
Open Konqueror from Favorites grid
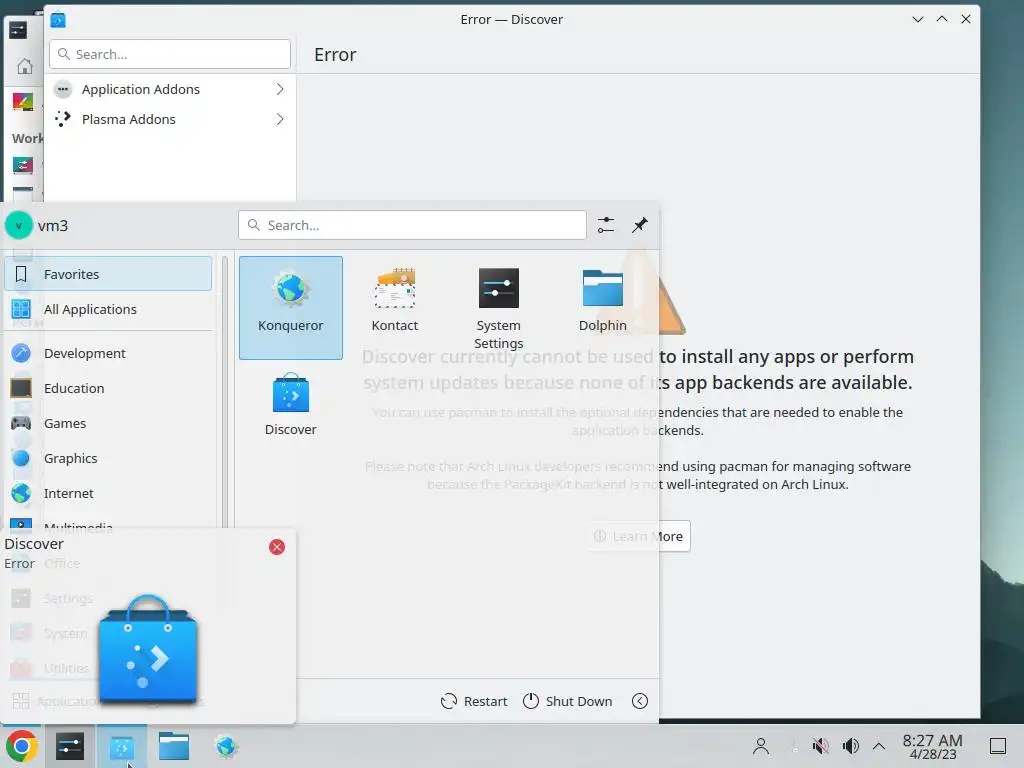point(291,308)
